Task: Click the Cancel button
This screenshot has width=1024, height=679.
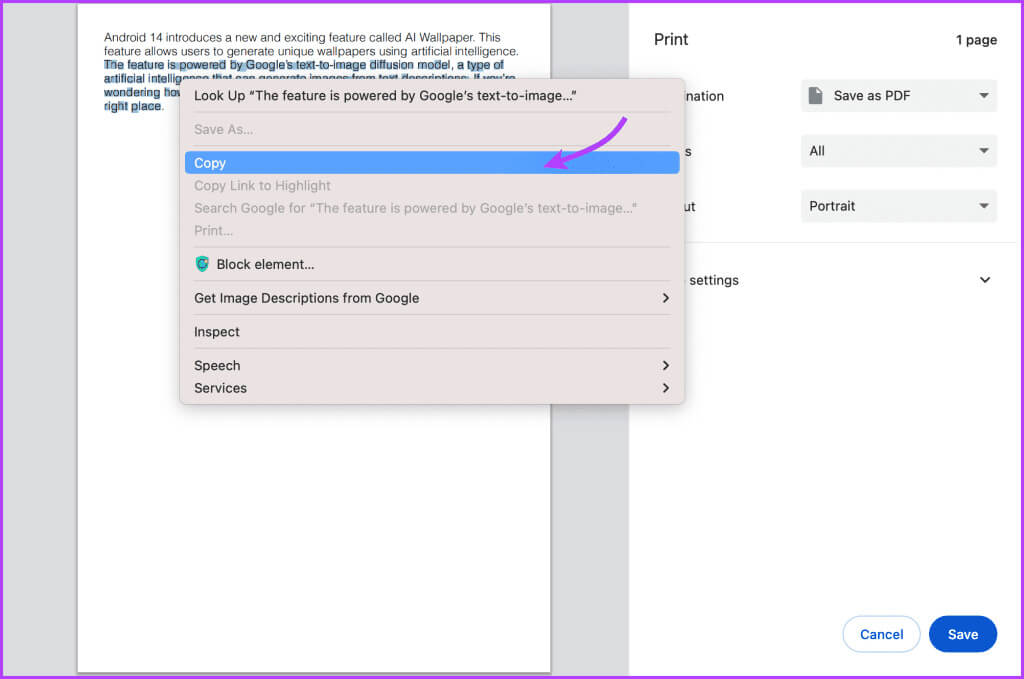Action: click(881, 634)
